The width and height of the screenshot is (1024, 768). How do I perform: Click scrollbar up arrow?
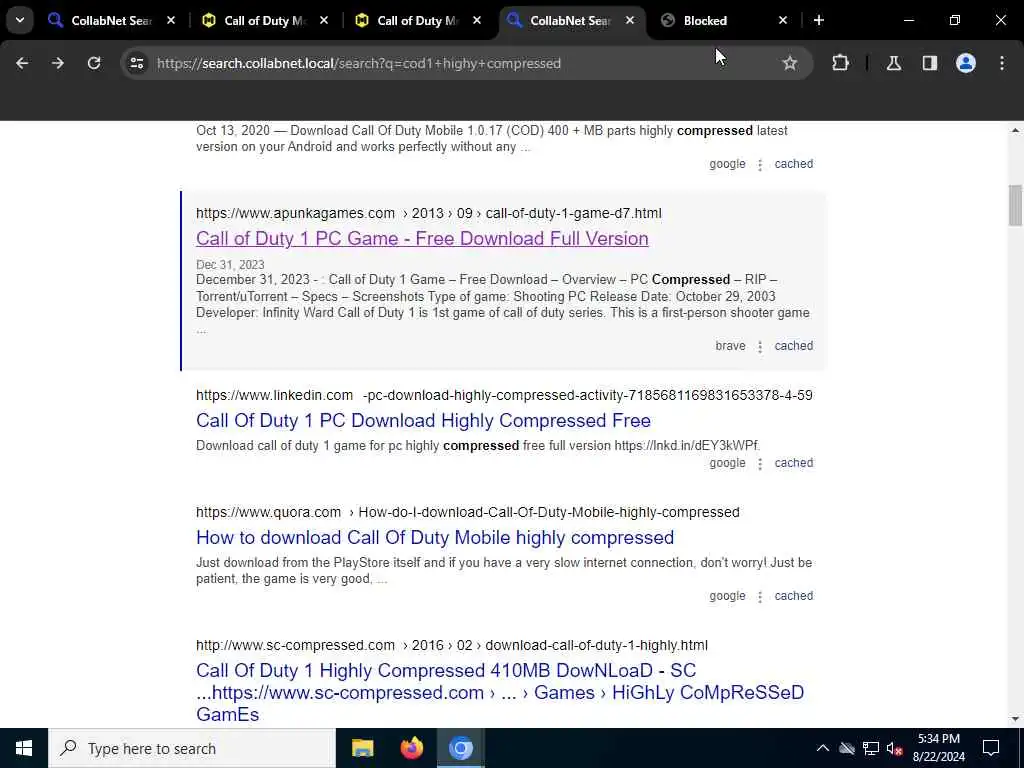[1015, 131]
